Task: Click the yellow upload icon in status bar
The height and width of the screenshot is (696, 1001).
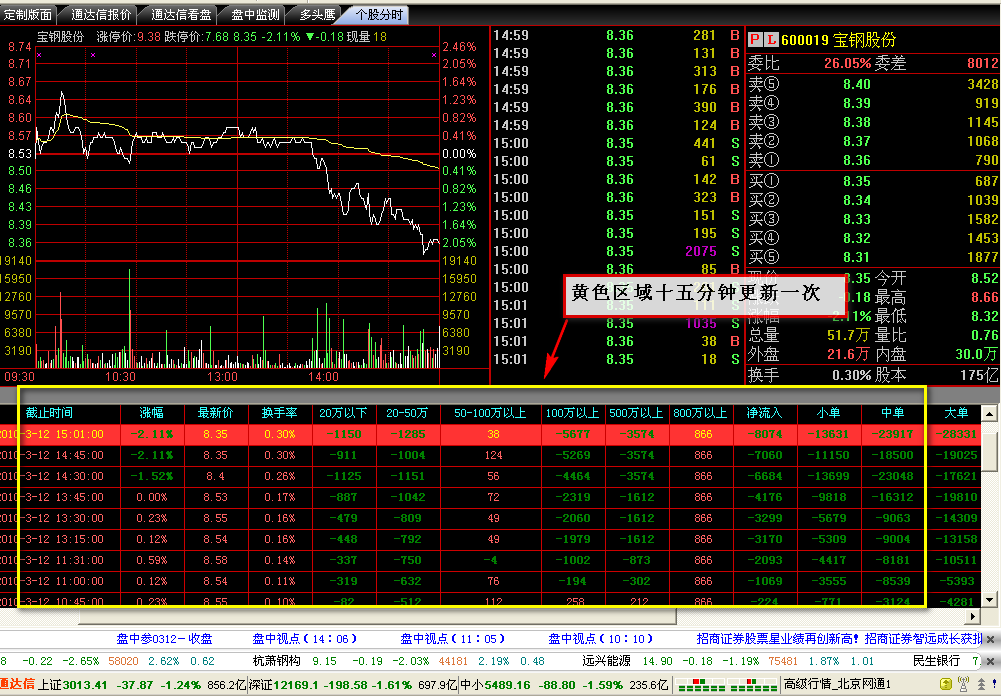Action: coord(946,685)
